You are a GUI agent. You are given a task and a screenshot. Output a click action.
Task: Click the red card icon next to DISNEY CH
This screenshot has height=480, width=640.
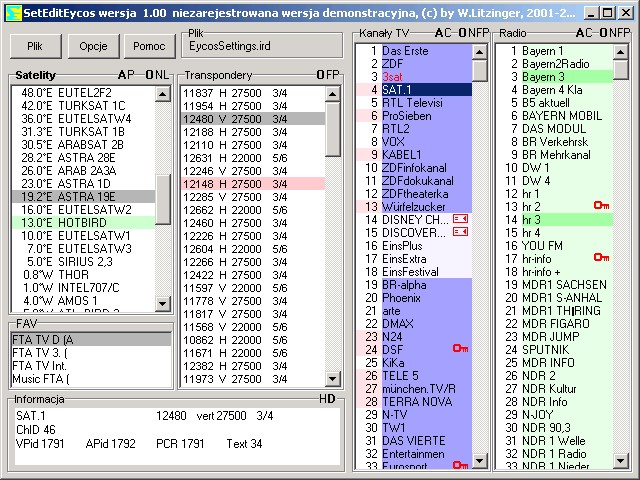click(460, 218)
